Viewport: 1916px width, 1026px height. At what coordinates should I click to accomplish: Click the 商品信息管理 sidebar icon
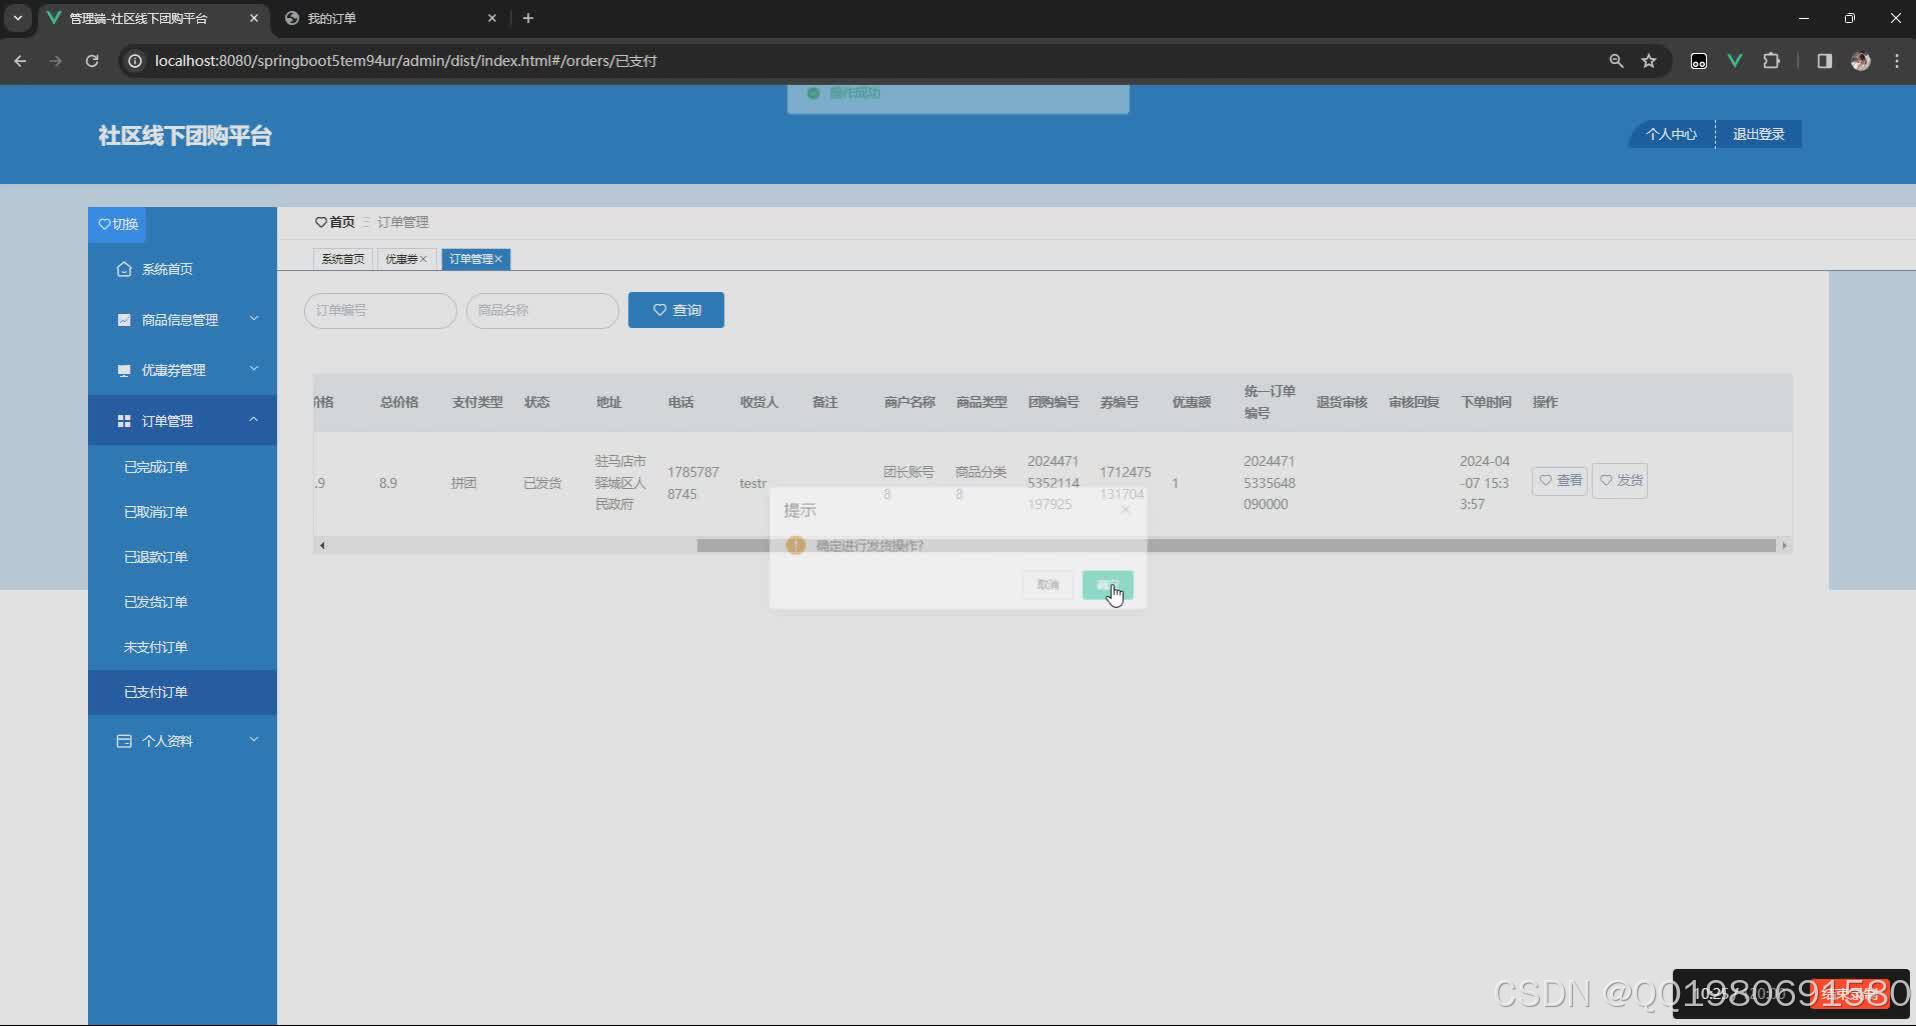(x=124, y=320)
